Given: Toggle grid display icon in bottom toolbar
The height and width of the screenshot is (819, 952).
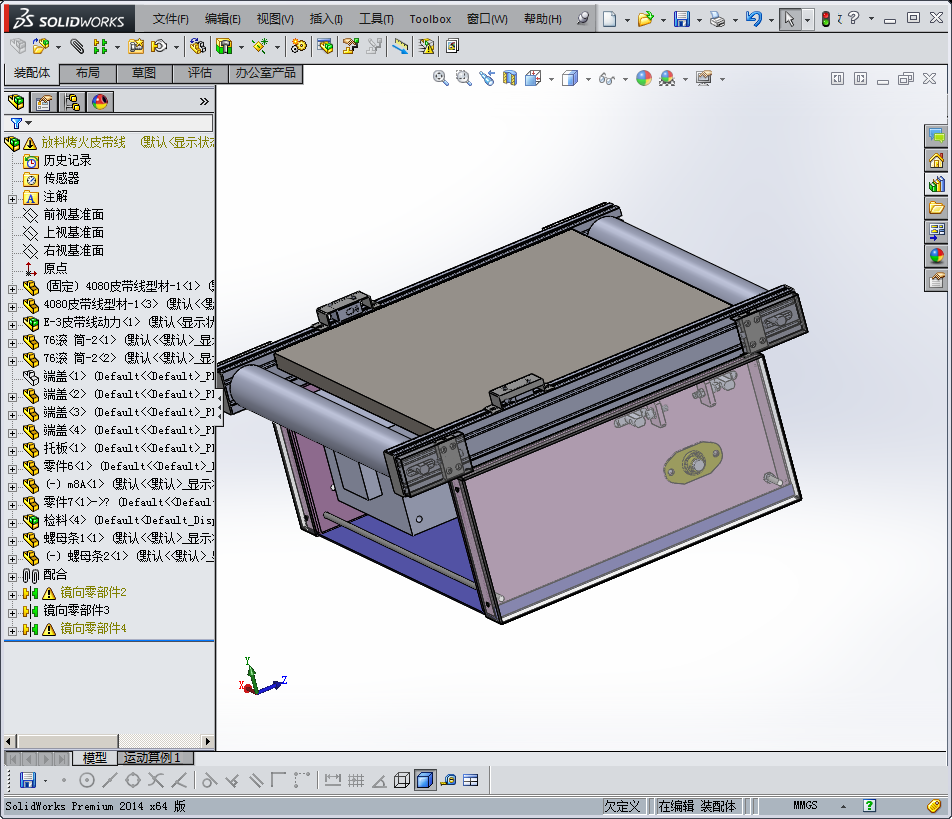Looking at the screenshot, I should [356, 780].
